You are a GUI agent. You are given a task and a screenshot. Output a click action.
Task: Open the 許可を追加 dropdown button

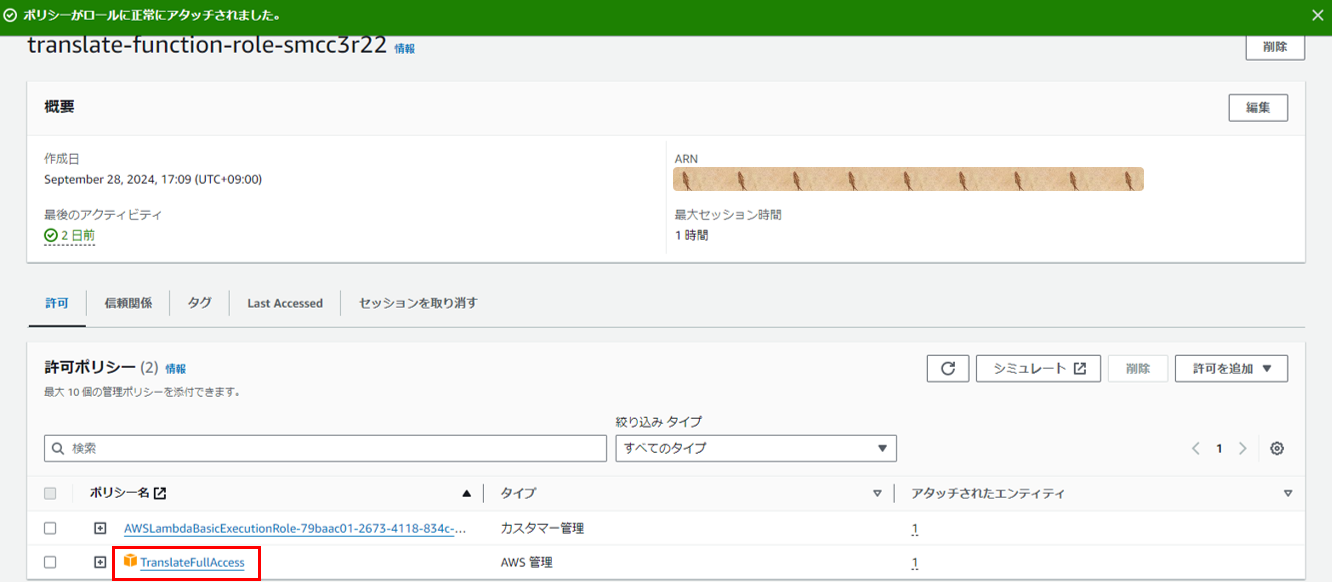pos(1231,368)
